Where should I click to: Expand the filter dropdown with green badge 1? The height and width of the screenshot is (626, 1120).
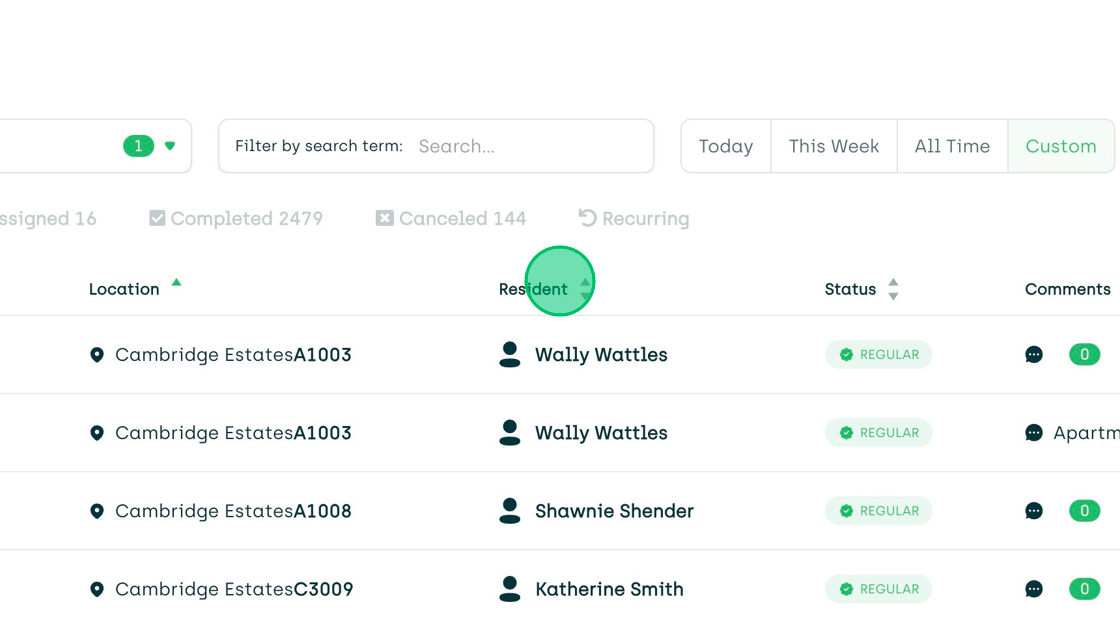[170, 146]
